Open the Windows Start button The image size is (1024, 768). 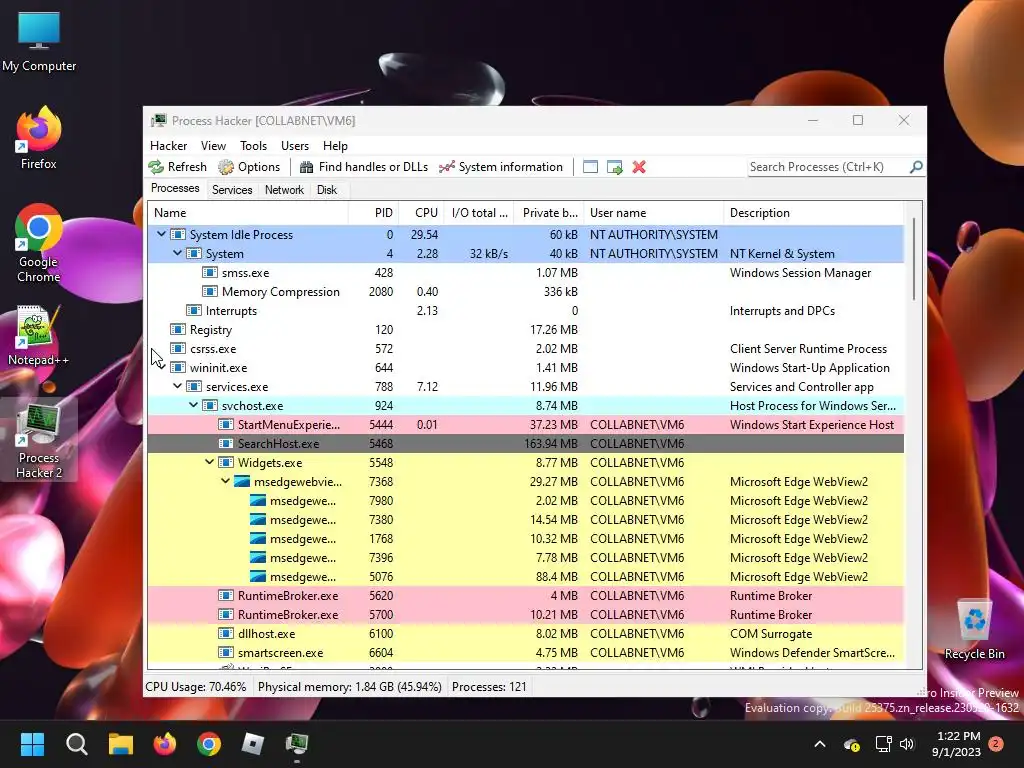[32, 744]
